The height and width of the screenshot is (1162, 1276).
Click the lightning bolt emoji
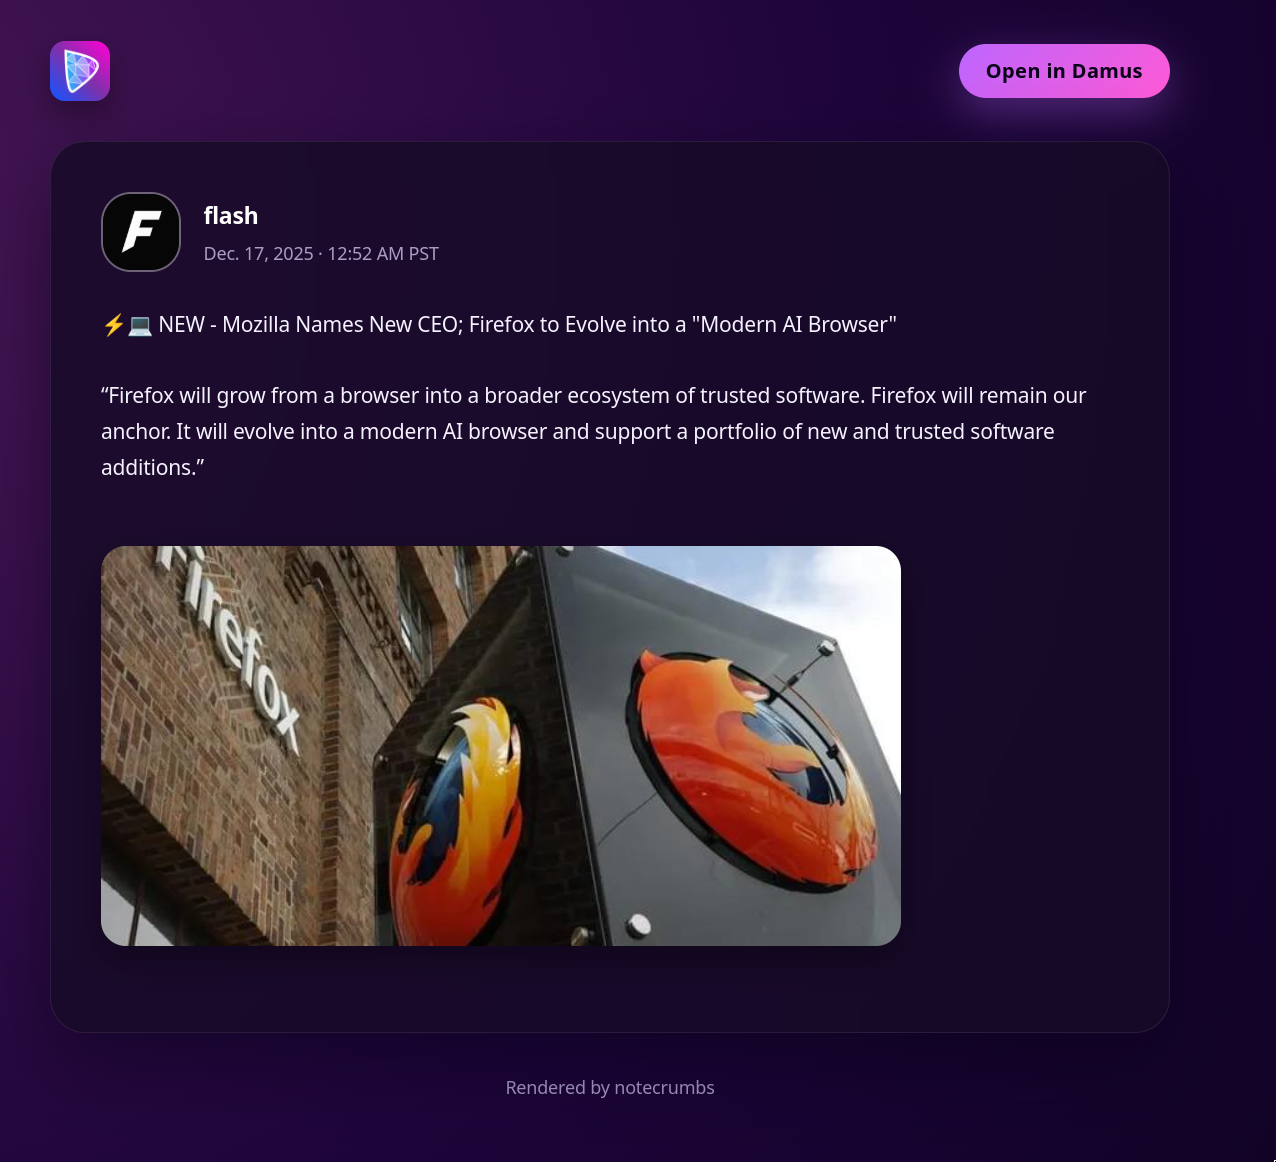click(113, 325)
